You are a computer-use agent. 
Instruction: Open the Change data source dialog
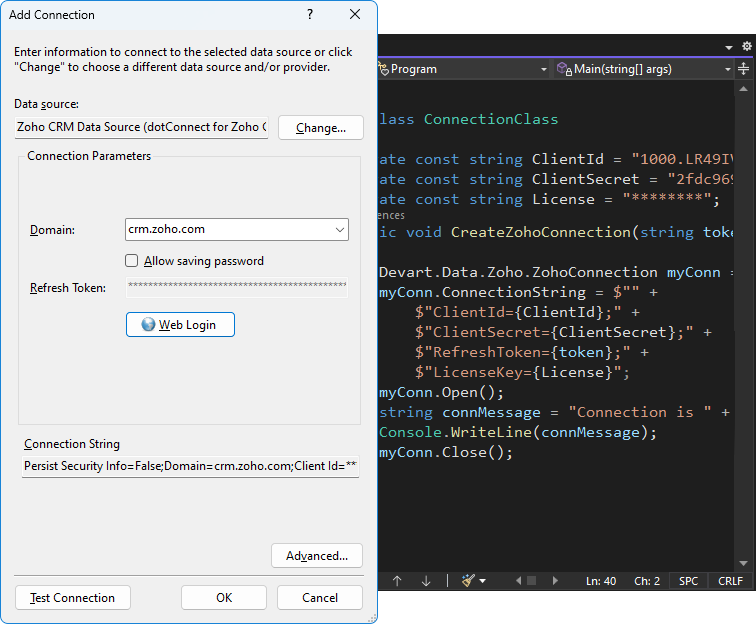pos(321,128)
